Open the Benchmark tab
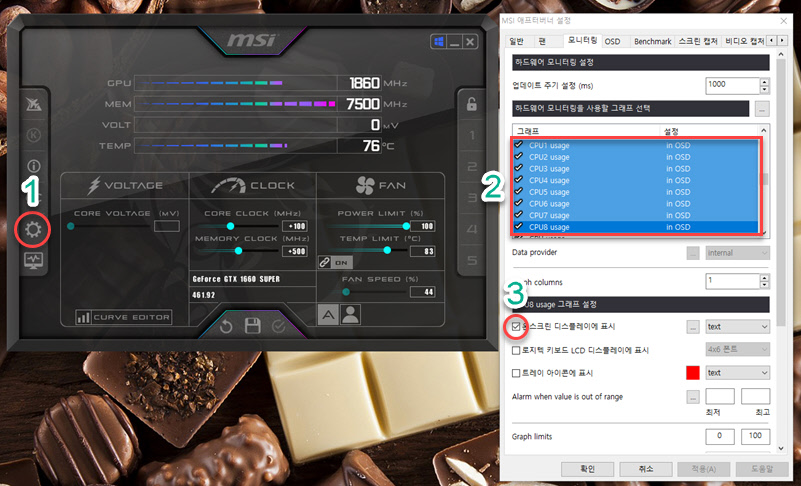This screenshot has width=801, height=486. click(652, 41)
